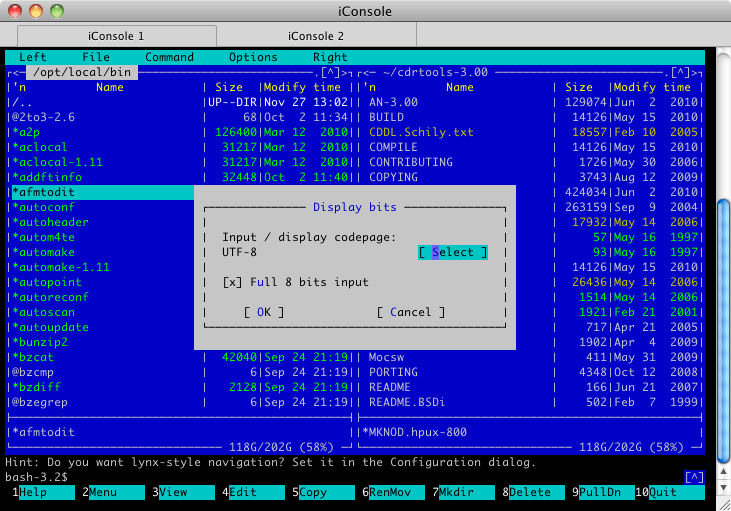731x511 pixels.
Task: Sort right panel by Name column
Action: coord(460,87)
